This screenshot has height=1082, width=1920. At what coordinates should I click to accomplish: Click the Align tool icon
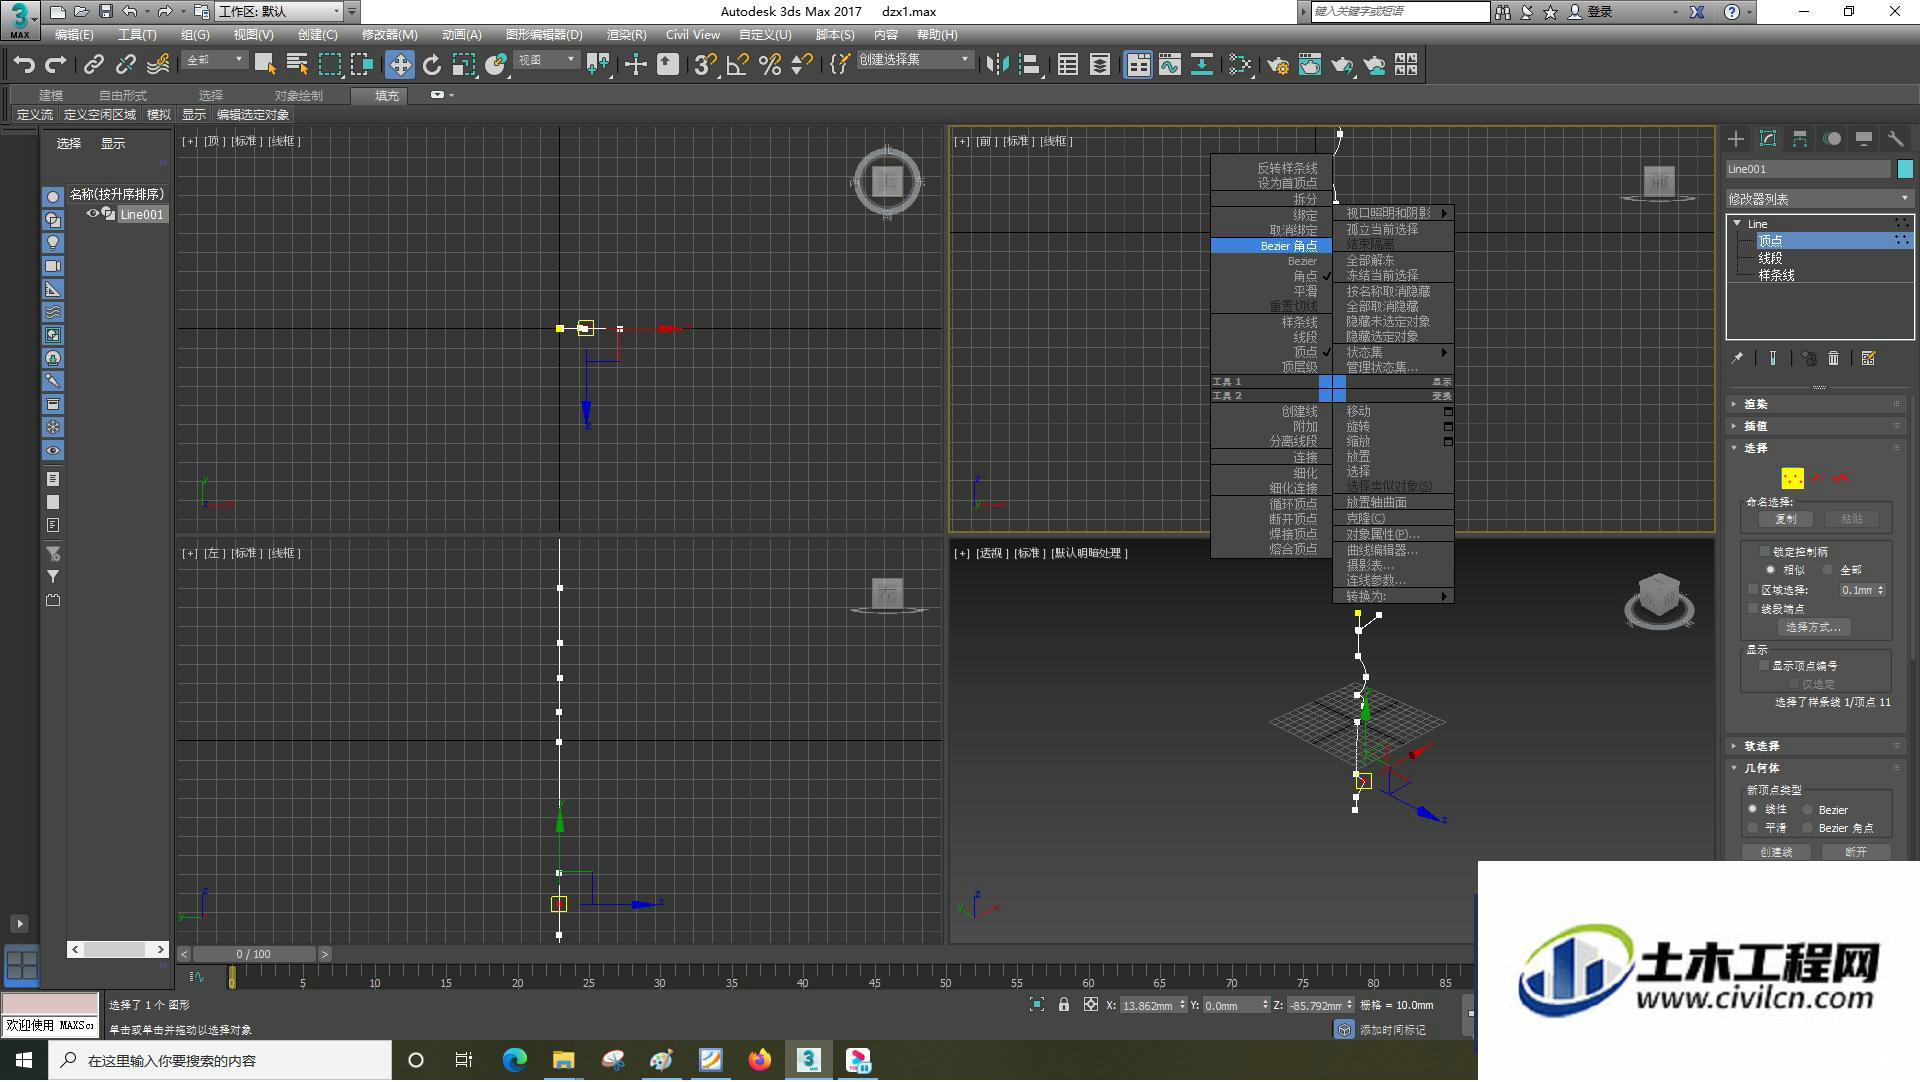click(1029, 65)
